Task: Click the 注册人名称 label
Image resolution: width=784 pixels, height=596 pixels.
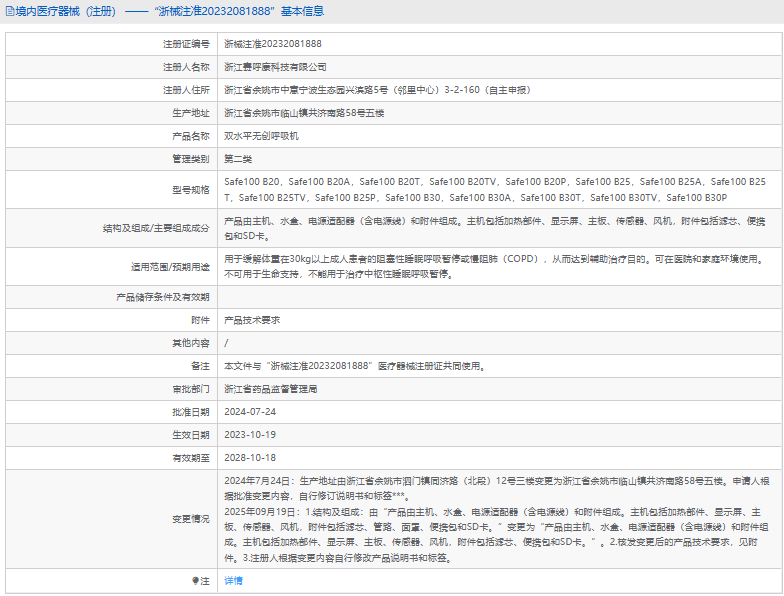Action: [186, 67]
